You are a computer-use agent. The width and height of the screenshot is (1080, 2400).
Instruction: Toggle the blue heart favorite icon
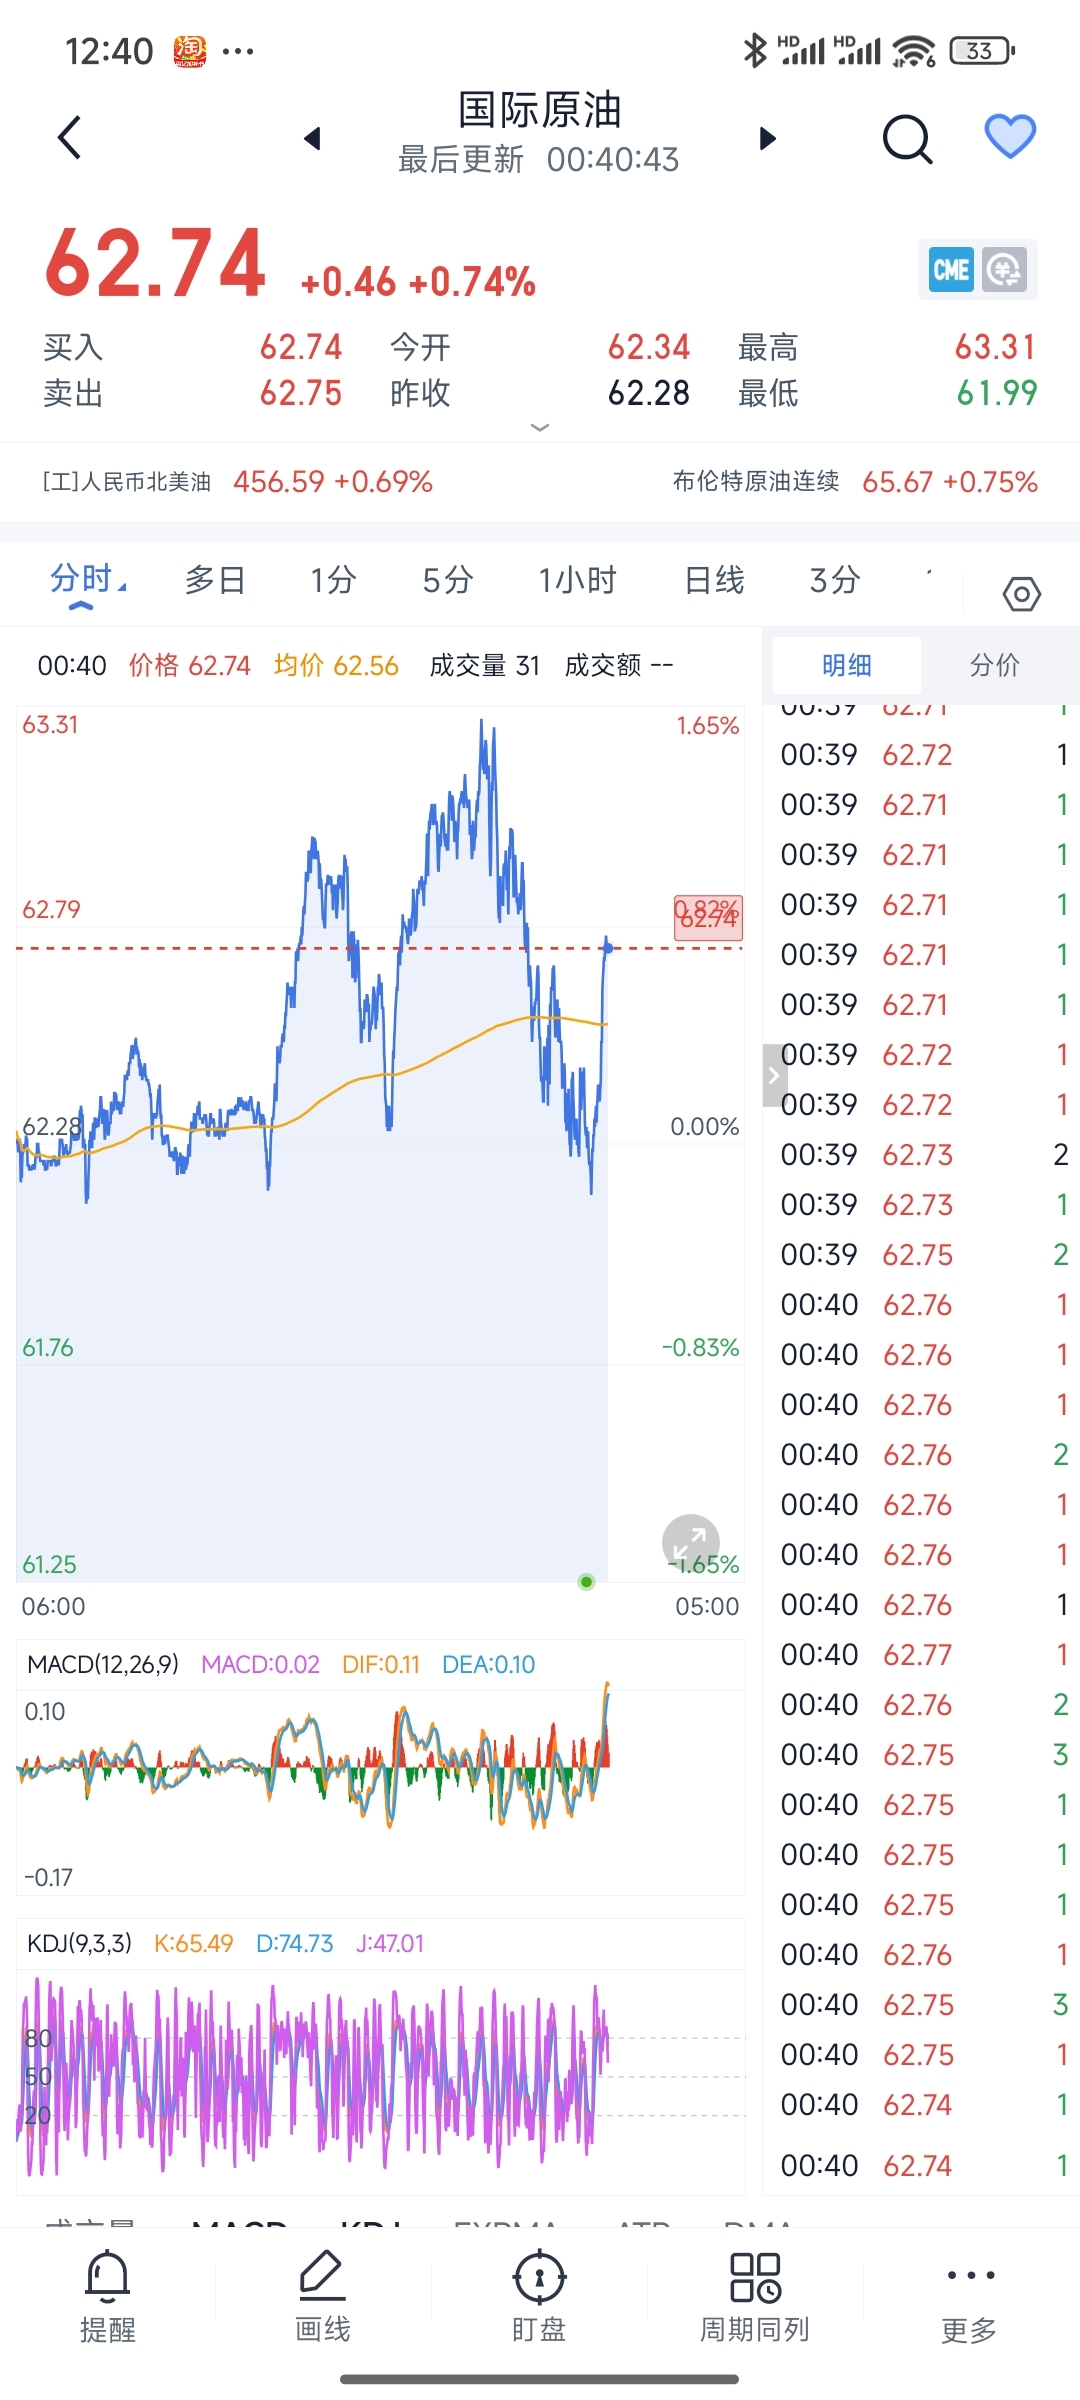(x=1010, y=137)
